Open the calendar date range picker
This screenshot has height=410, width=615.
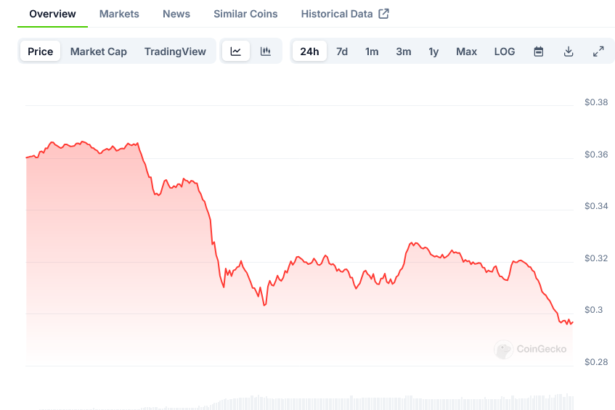[538, 52]
